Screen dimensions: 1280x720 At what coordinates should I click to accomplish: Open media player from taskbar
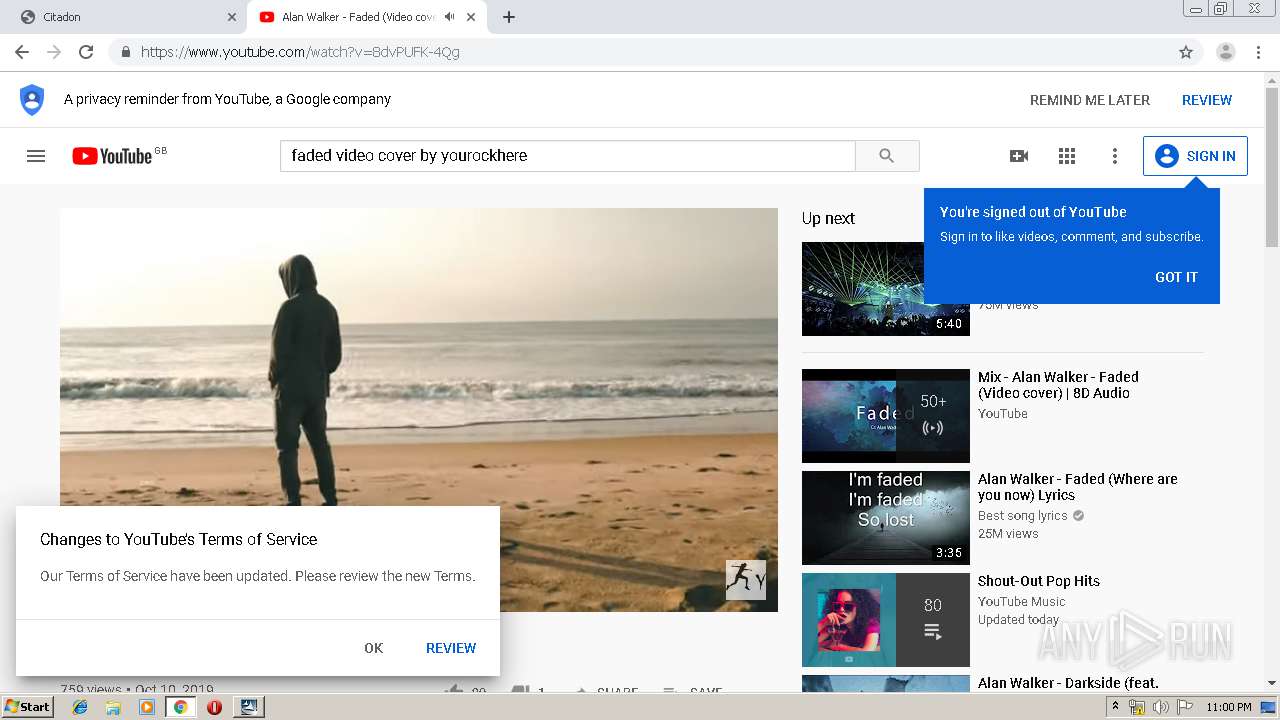coord(147,707)
